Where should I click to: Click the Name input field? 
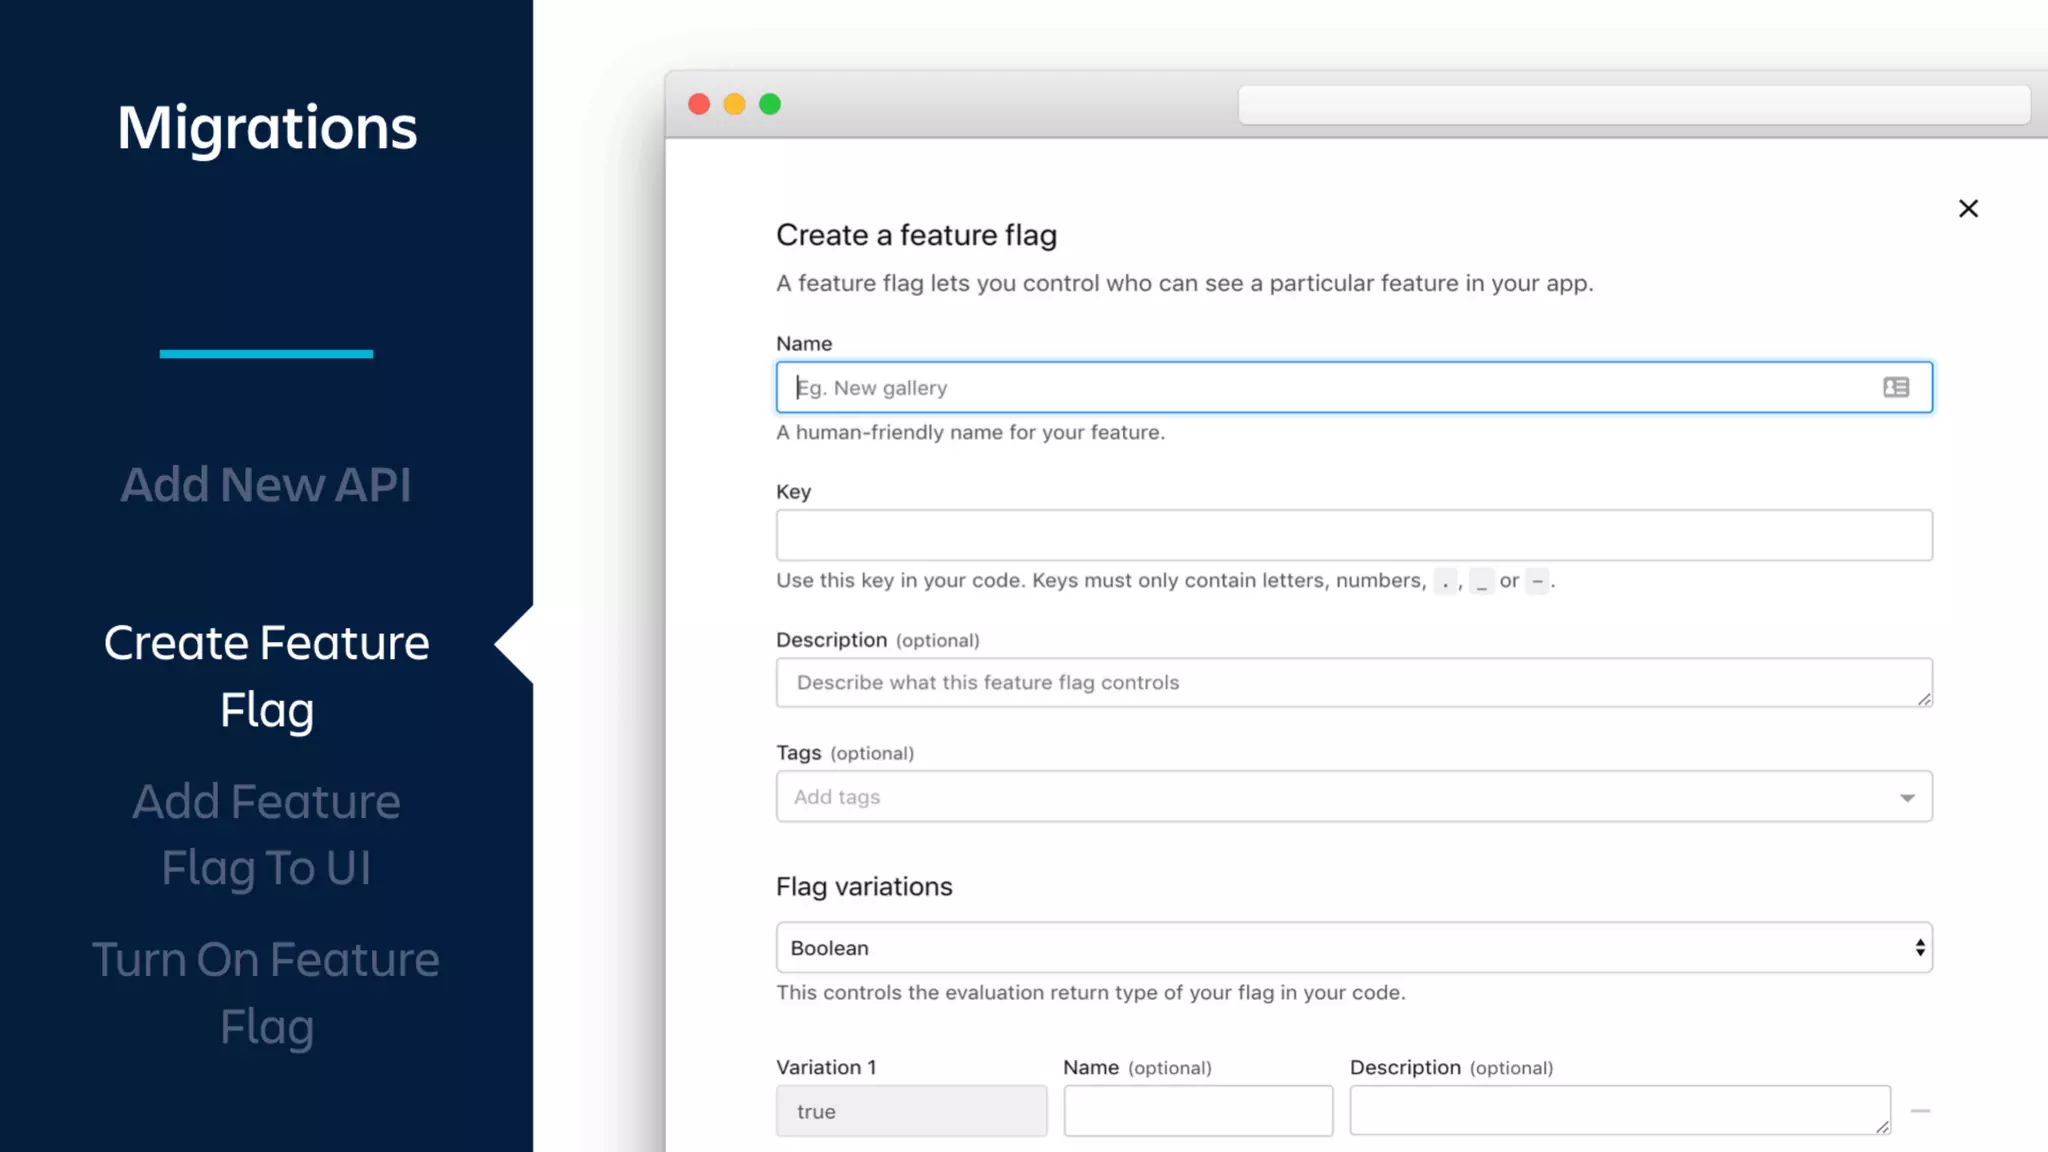[x=1354, y=387]
